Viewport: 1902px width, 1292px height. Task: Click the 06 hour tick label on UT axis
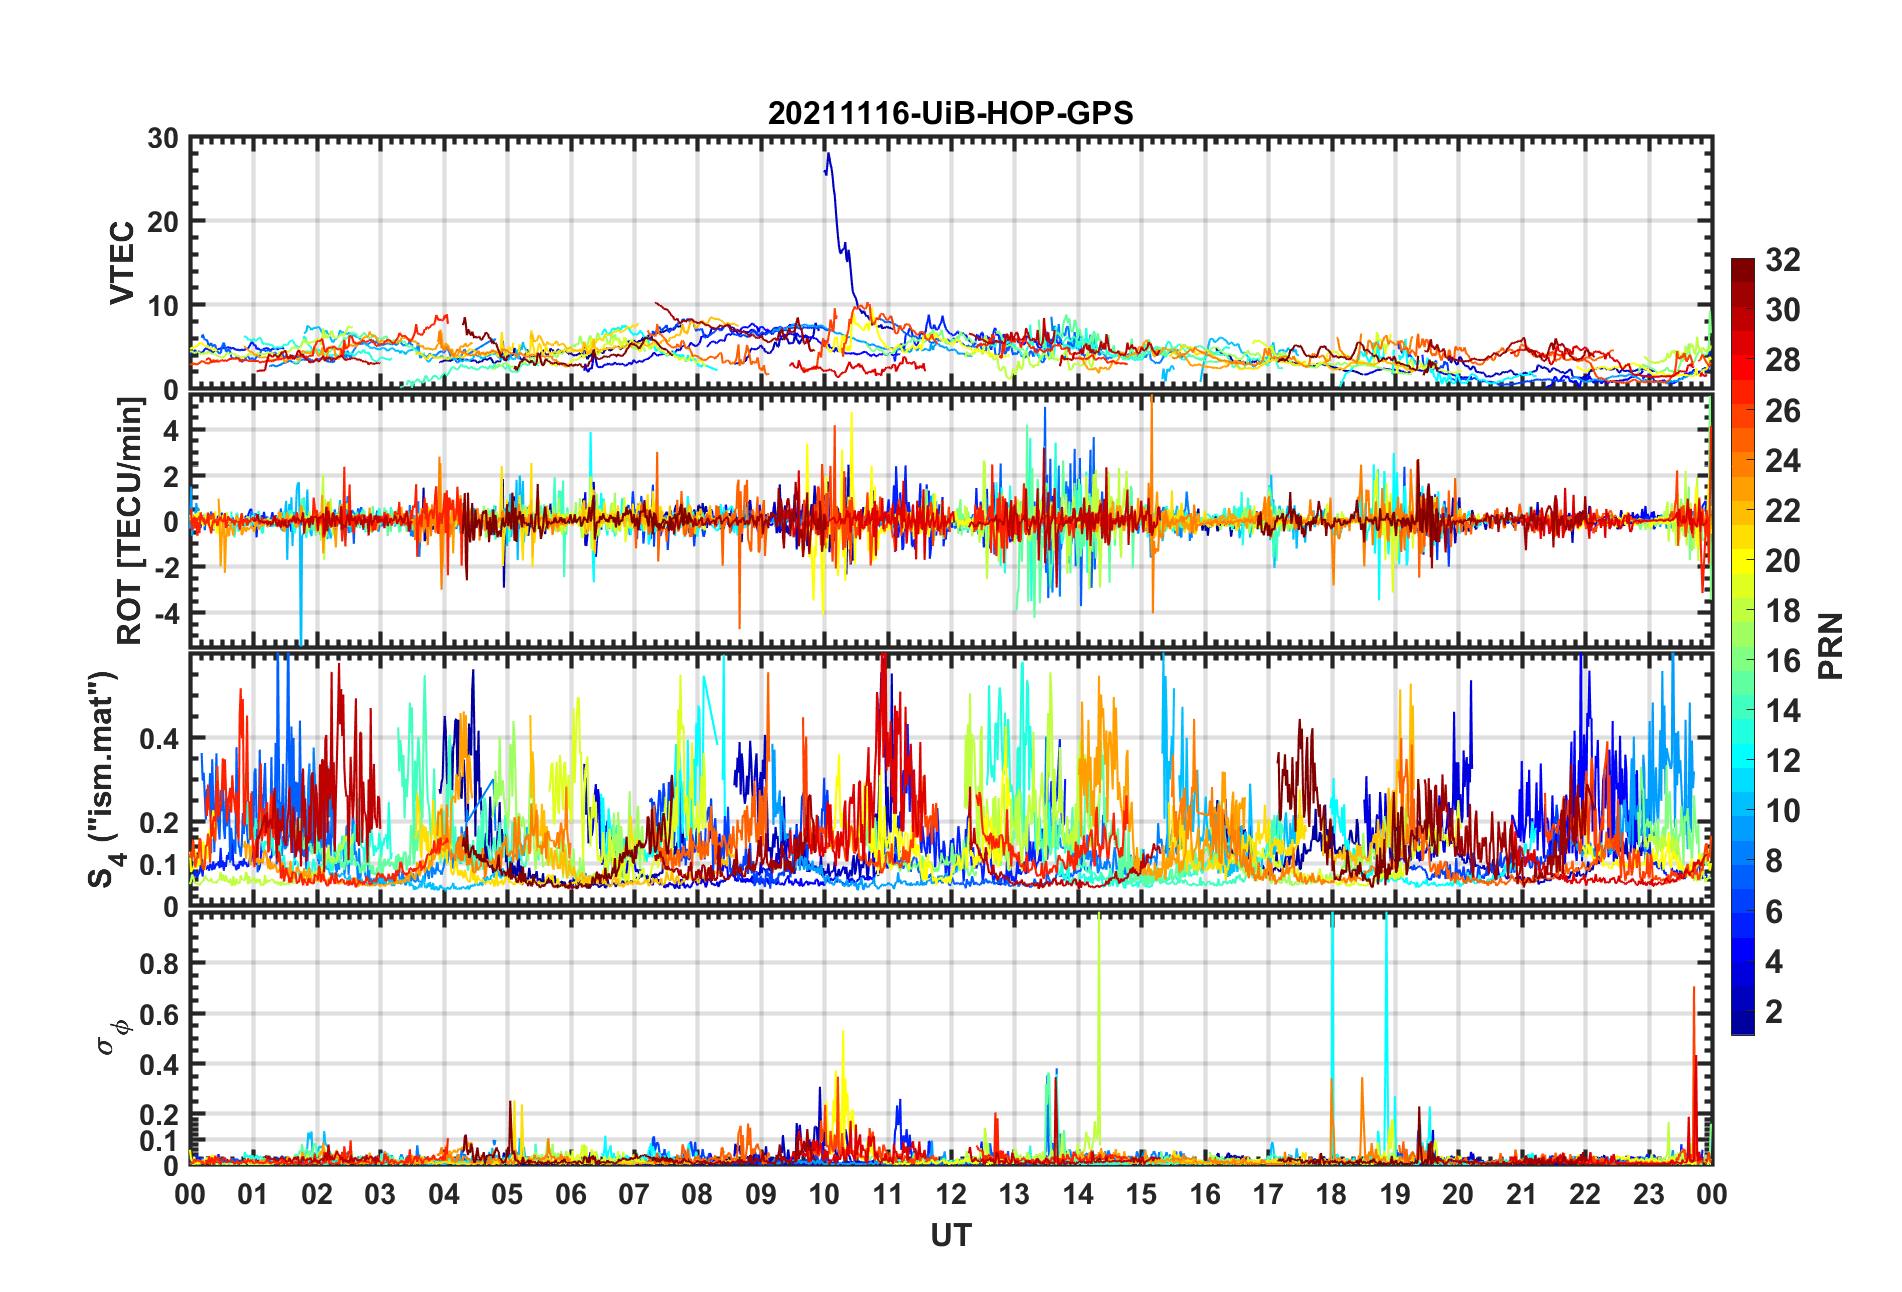tap(571, 1194)
